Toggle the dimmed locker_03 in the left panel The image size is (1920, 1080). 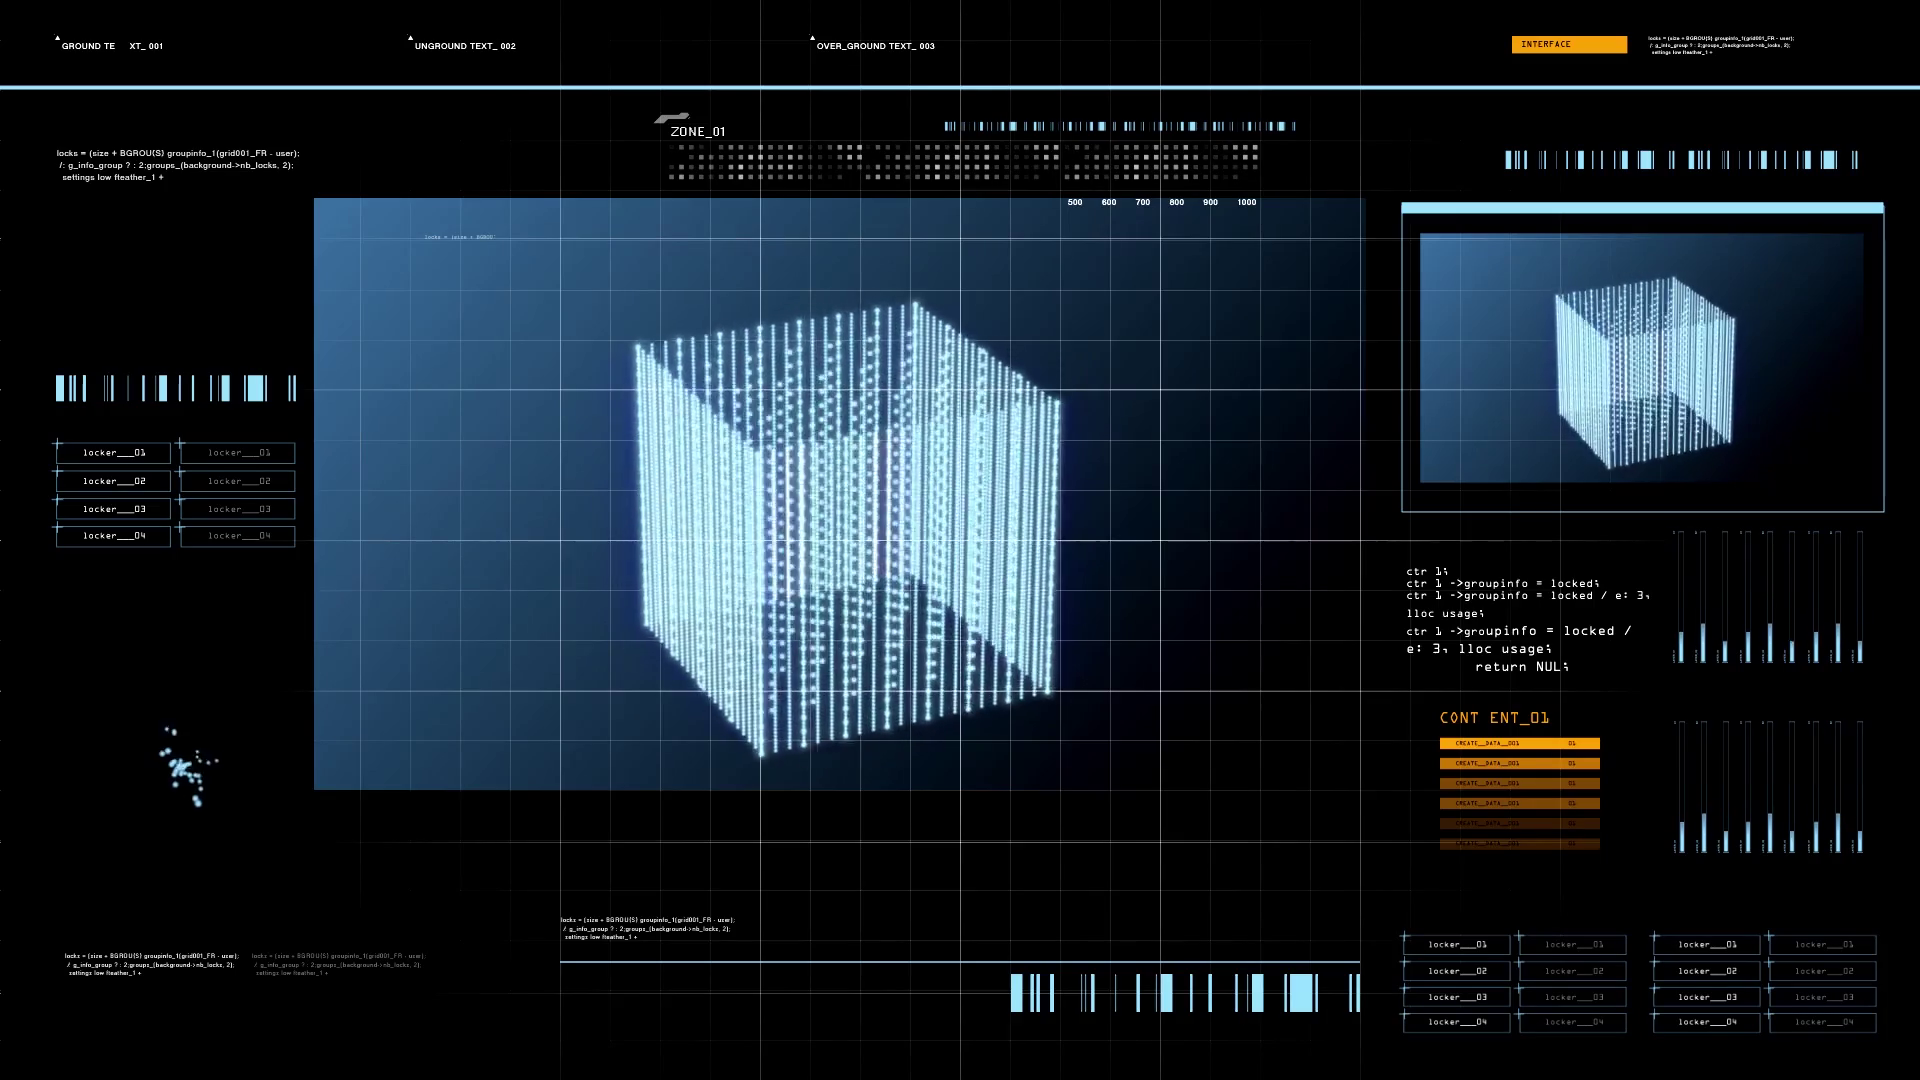click(238, 509)
